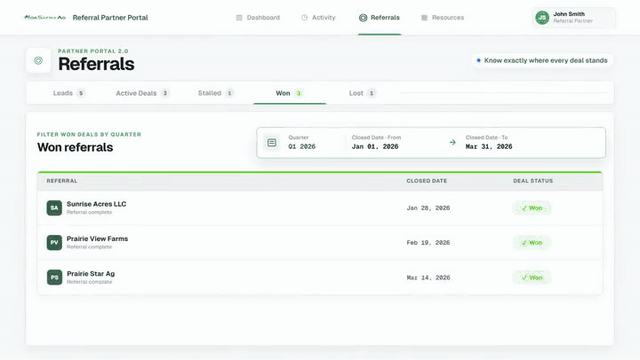Viewport: 640px width, 360px height.
Task: Click the Jan 28, 2026 closed date
Action: [x=428, y=208]
